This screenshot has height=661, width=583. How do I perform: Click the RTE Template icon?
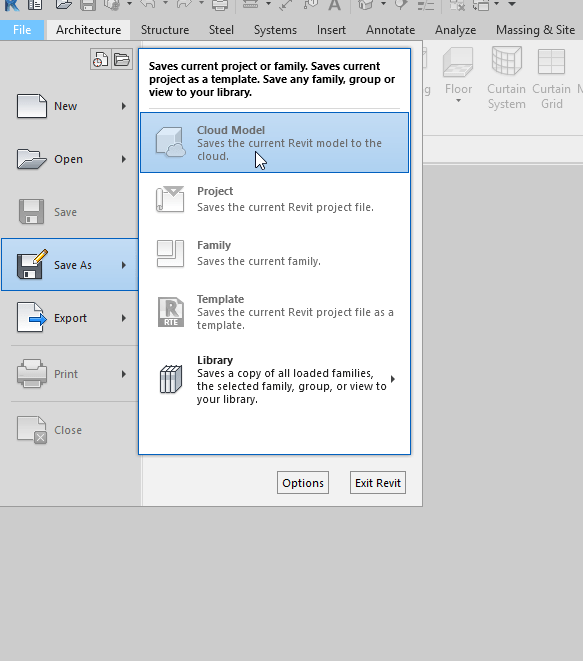tap(171, 312)
